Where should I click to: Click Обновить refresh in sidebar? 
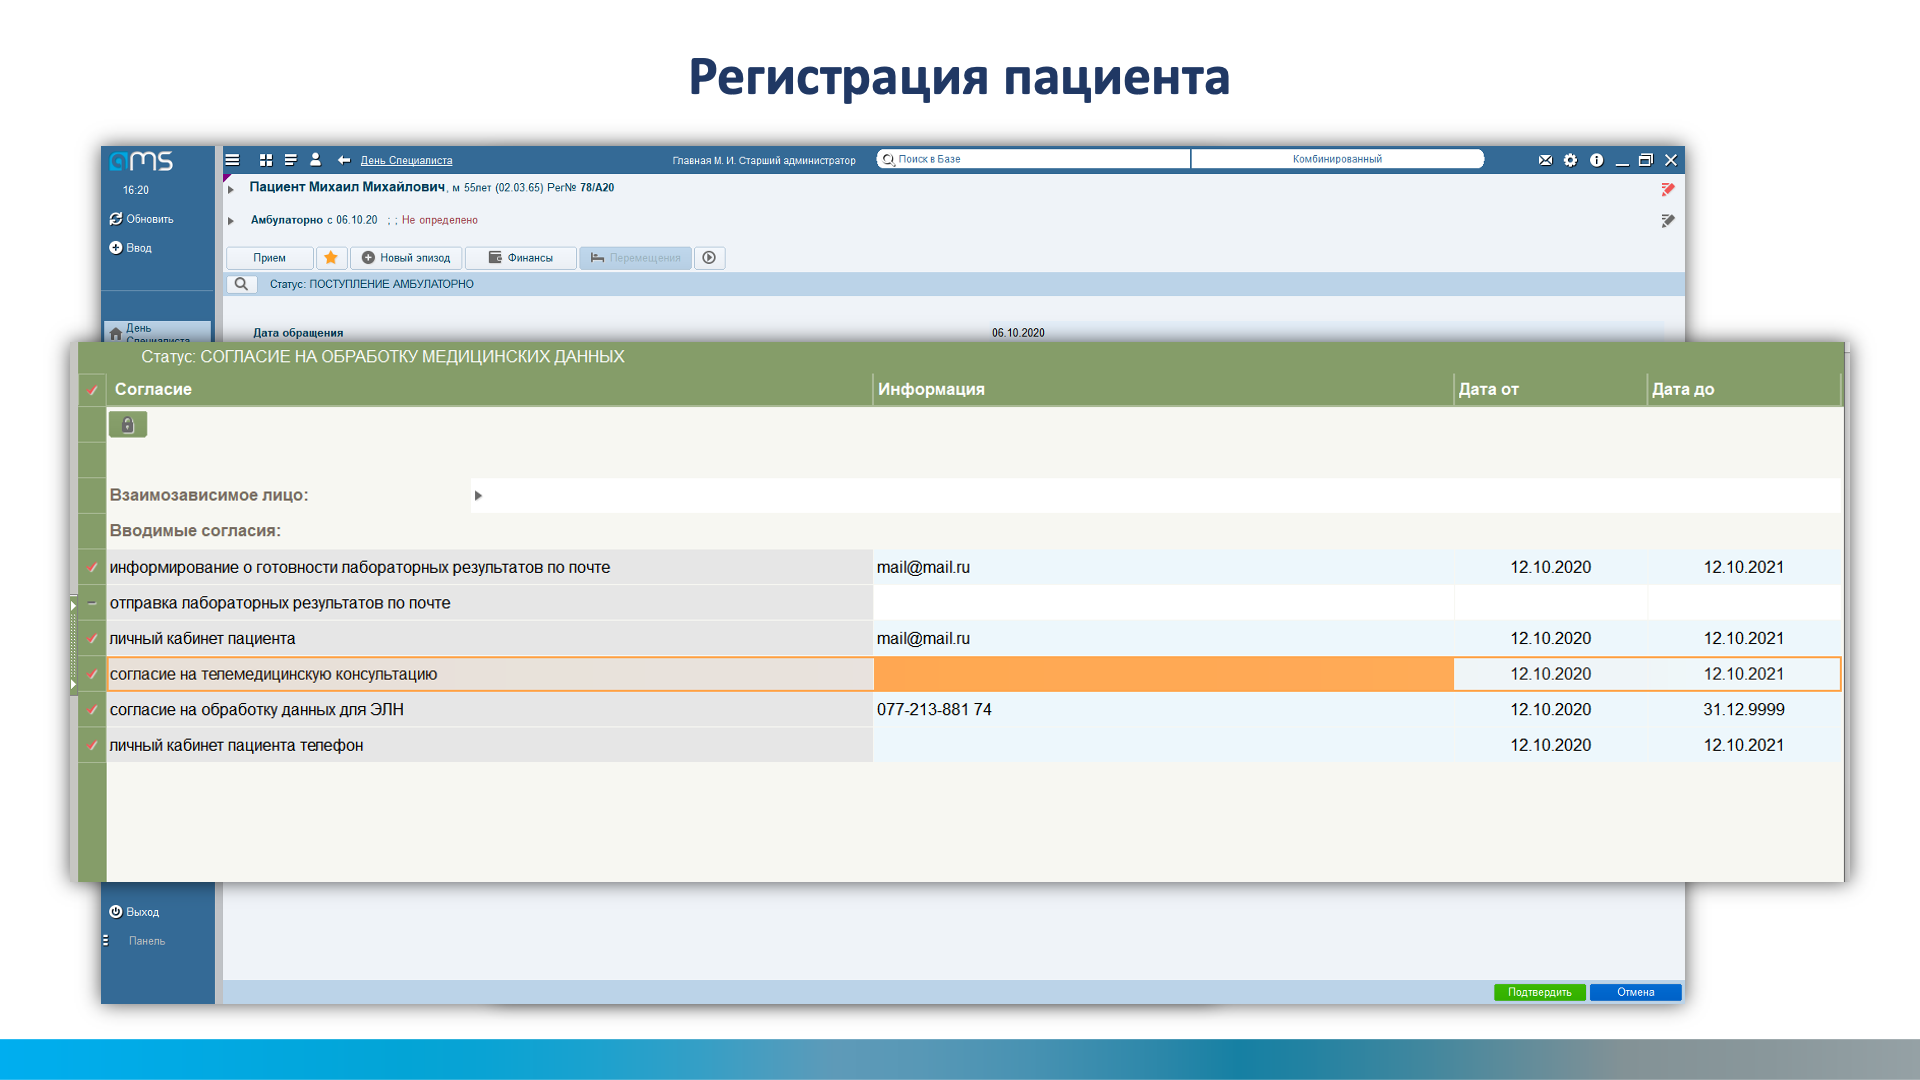click(x=142, y=219)
